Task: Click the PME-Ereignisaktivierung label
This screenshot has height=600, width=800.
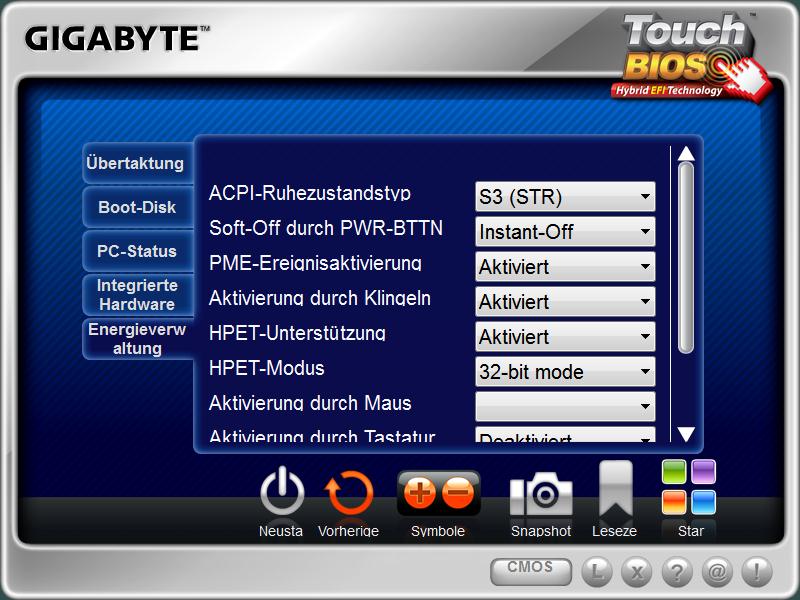Action: [315, 263]
